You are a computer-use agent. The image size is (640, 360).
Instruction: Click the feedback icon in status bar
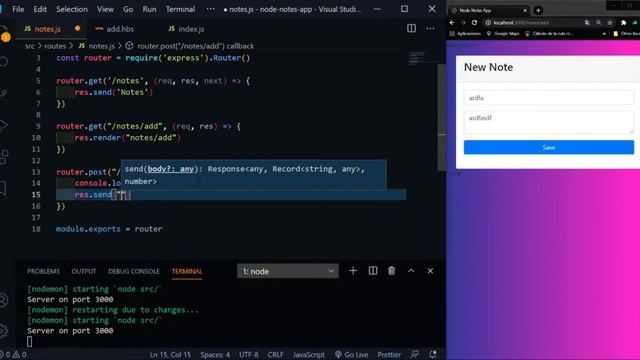click(415, 355)
